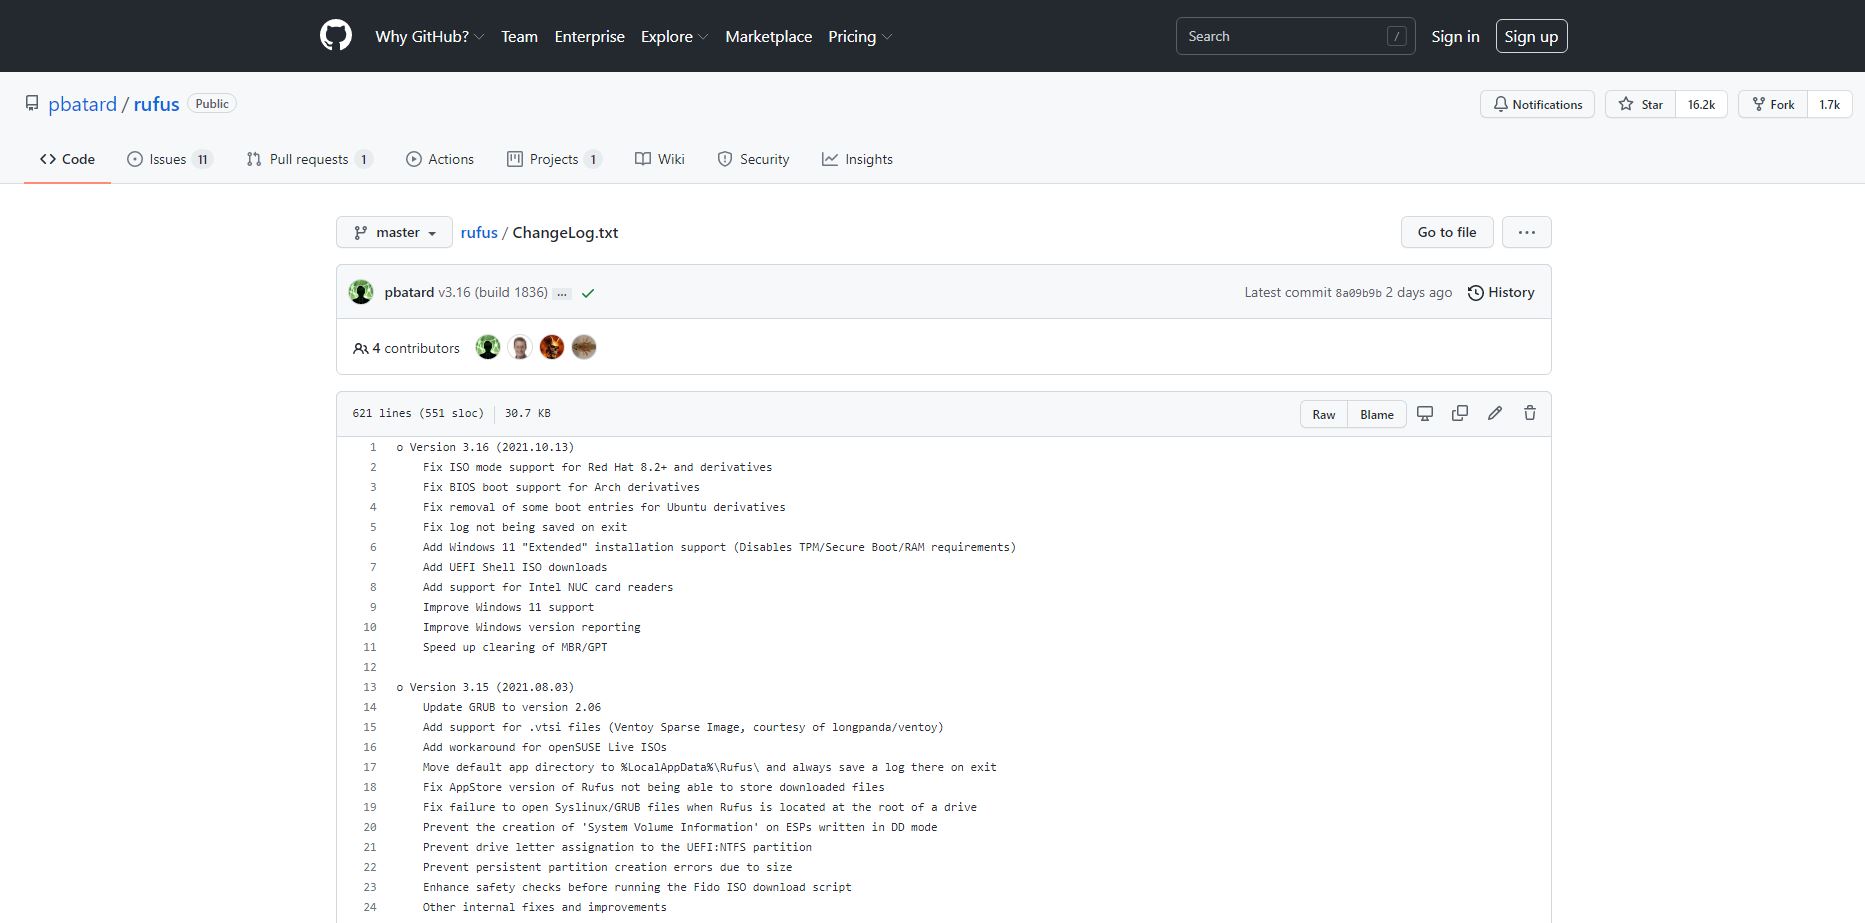This screenshot has width=1865, height=923.
Task: Open the pbatard owner link
Action: (82, 104)
